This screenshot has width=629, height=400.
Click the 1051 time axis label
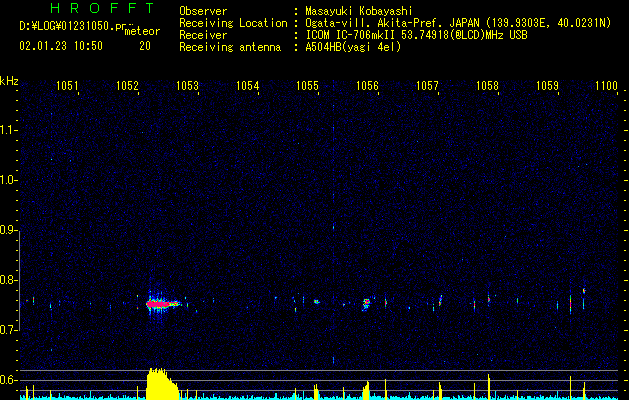coord(67,85)
